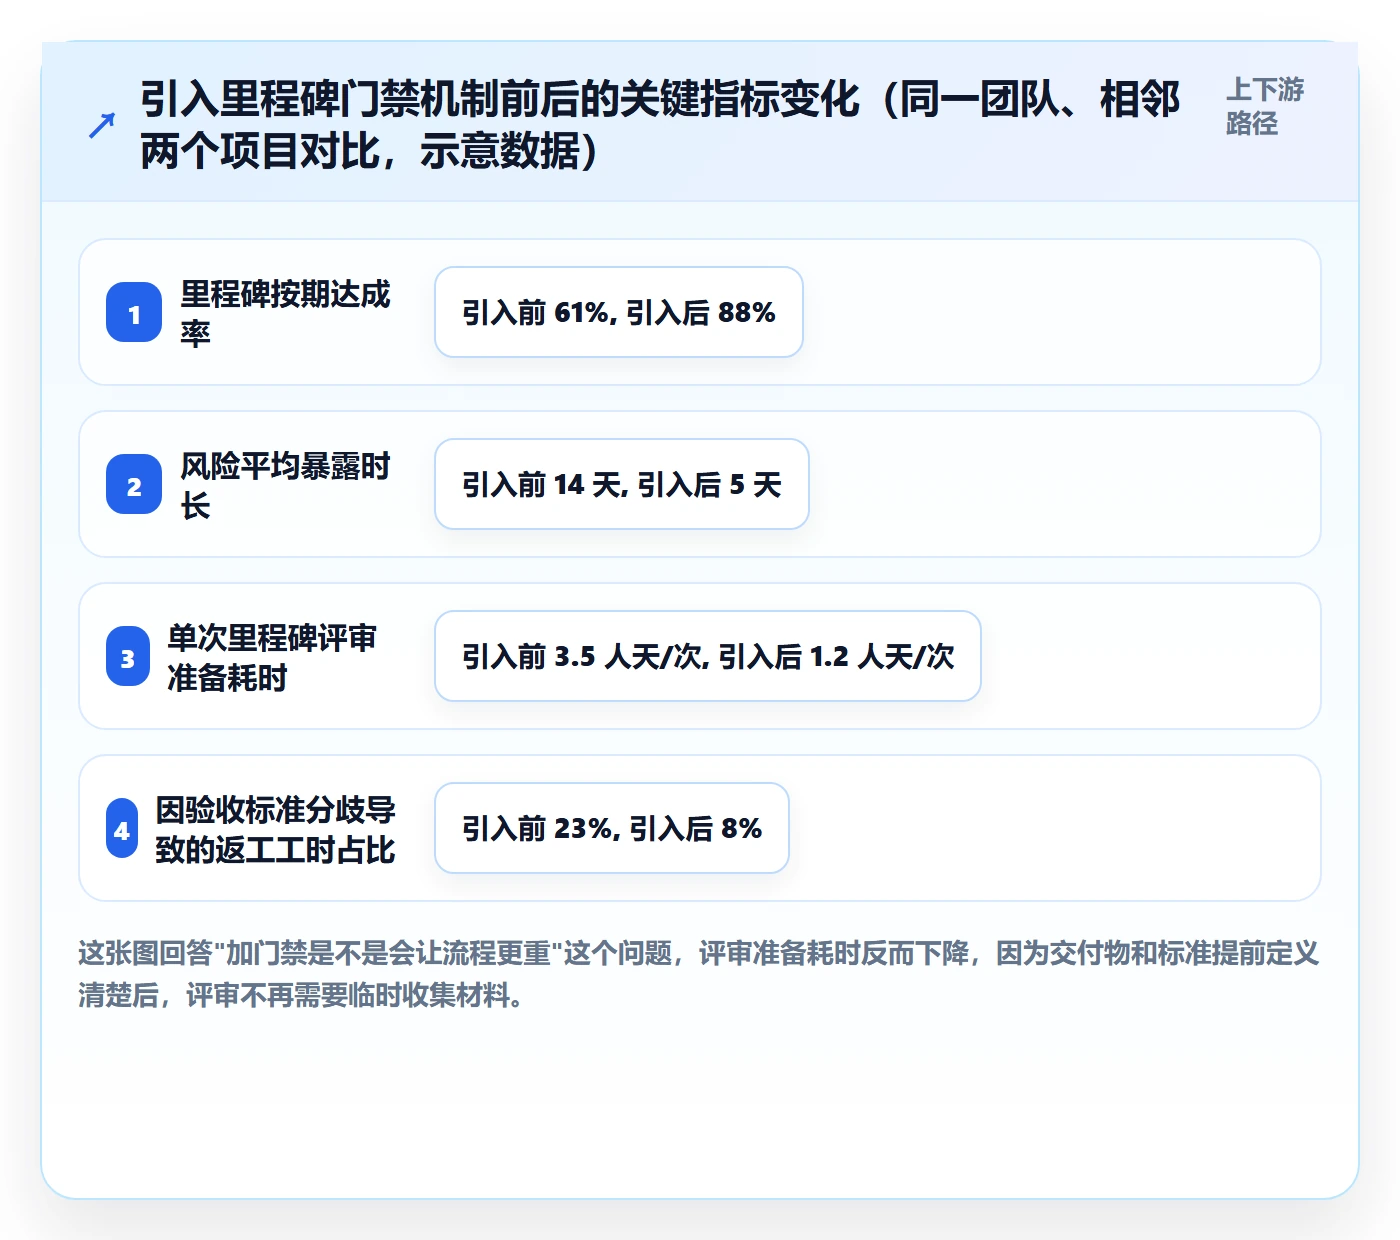Click the label 风险平均暴露时长

[285, 485]
